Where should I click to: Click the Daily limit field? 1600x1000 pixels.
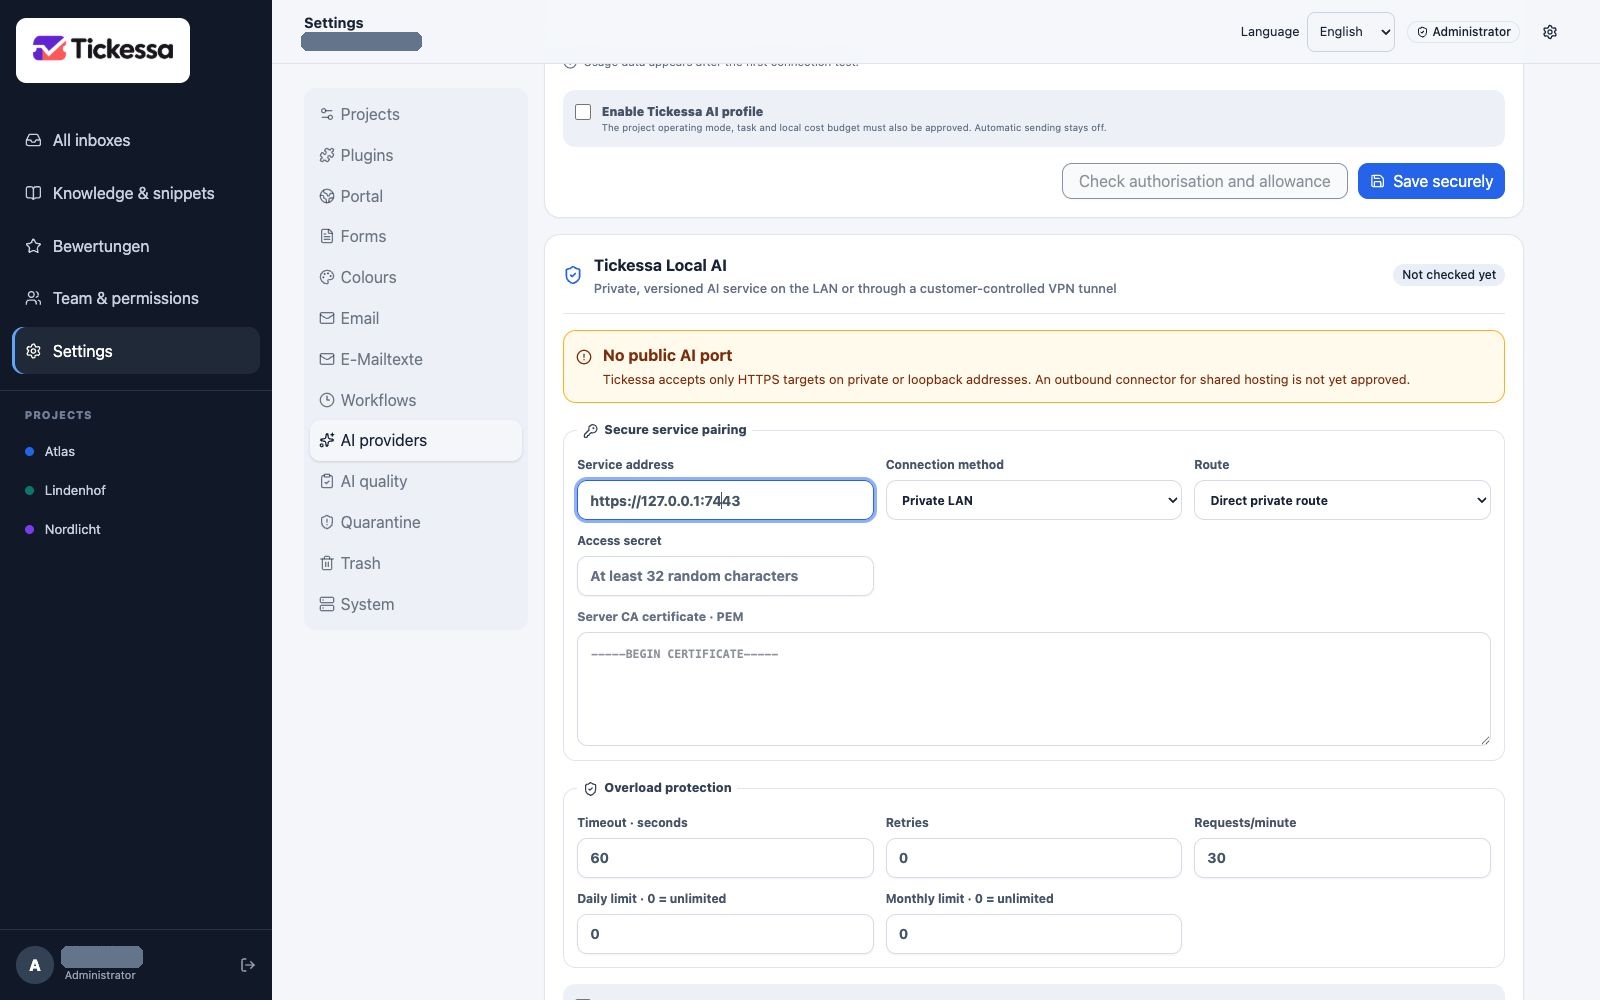point(725,934)
